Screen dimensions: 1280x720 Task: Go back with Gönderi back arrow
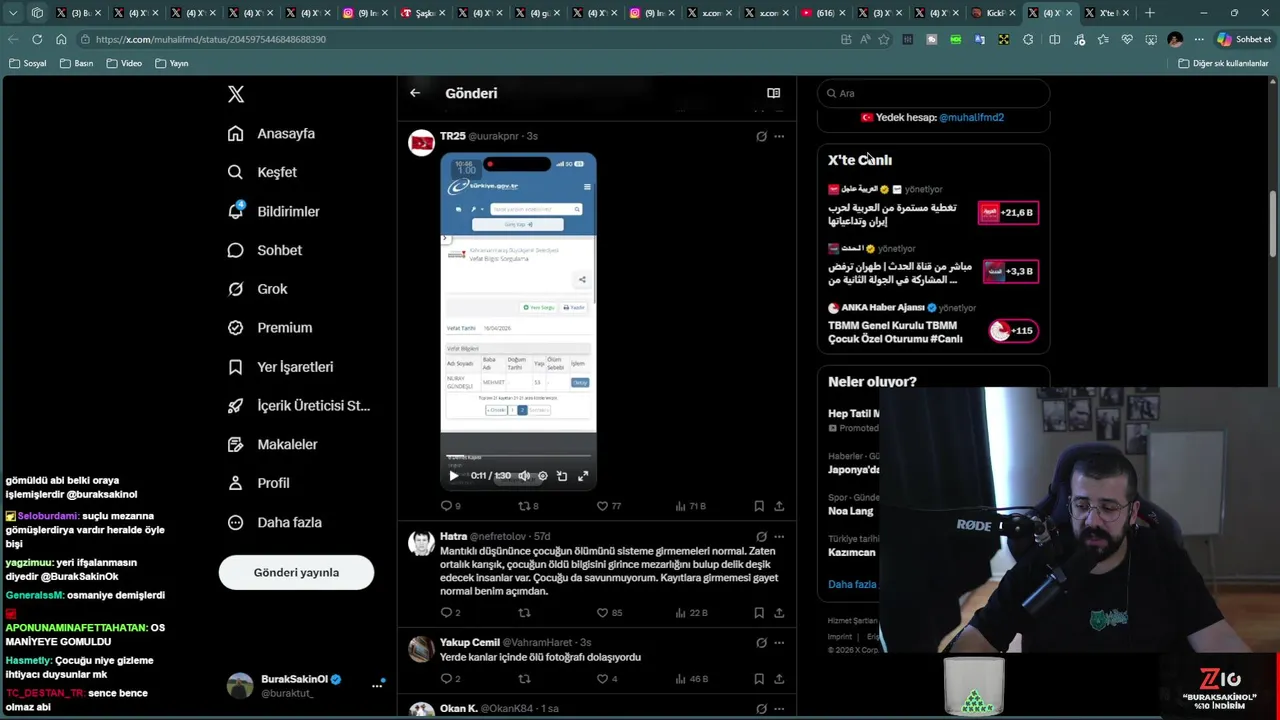point(415,93)
